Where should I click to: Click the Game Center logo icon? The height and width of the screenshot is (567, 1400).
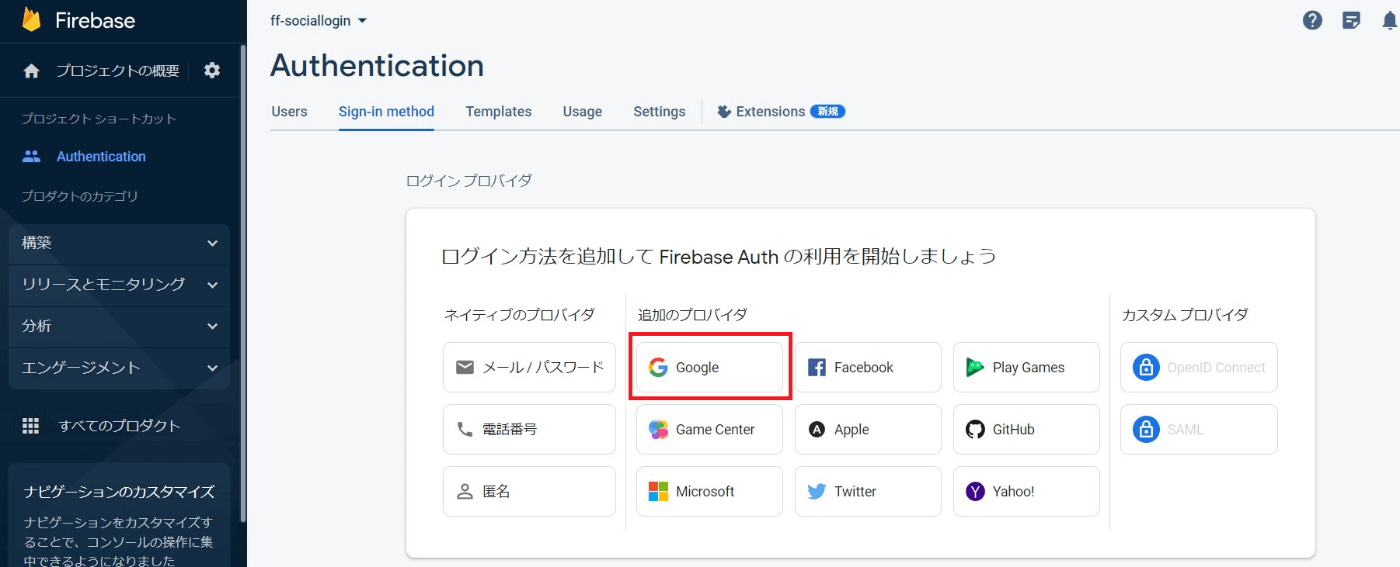pyautogui.click(x=658, y=429)
